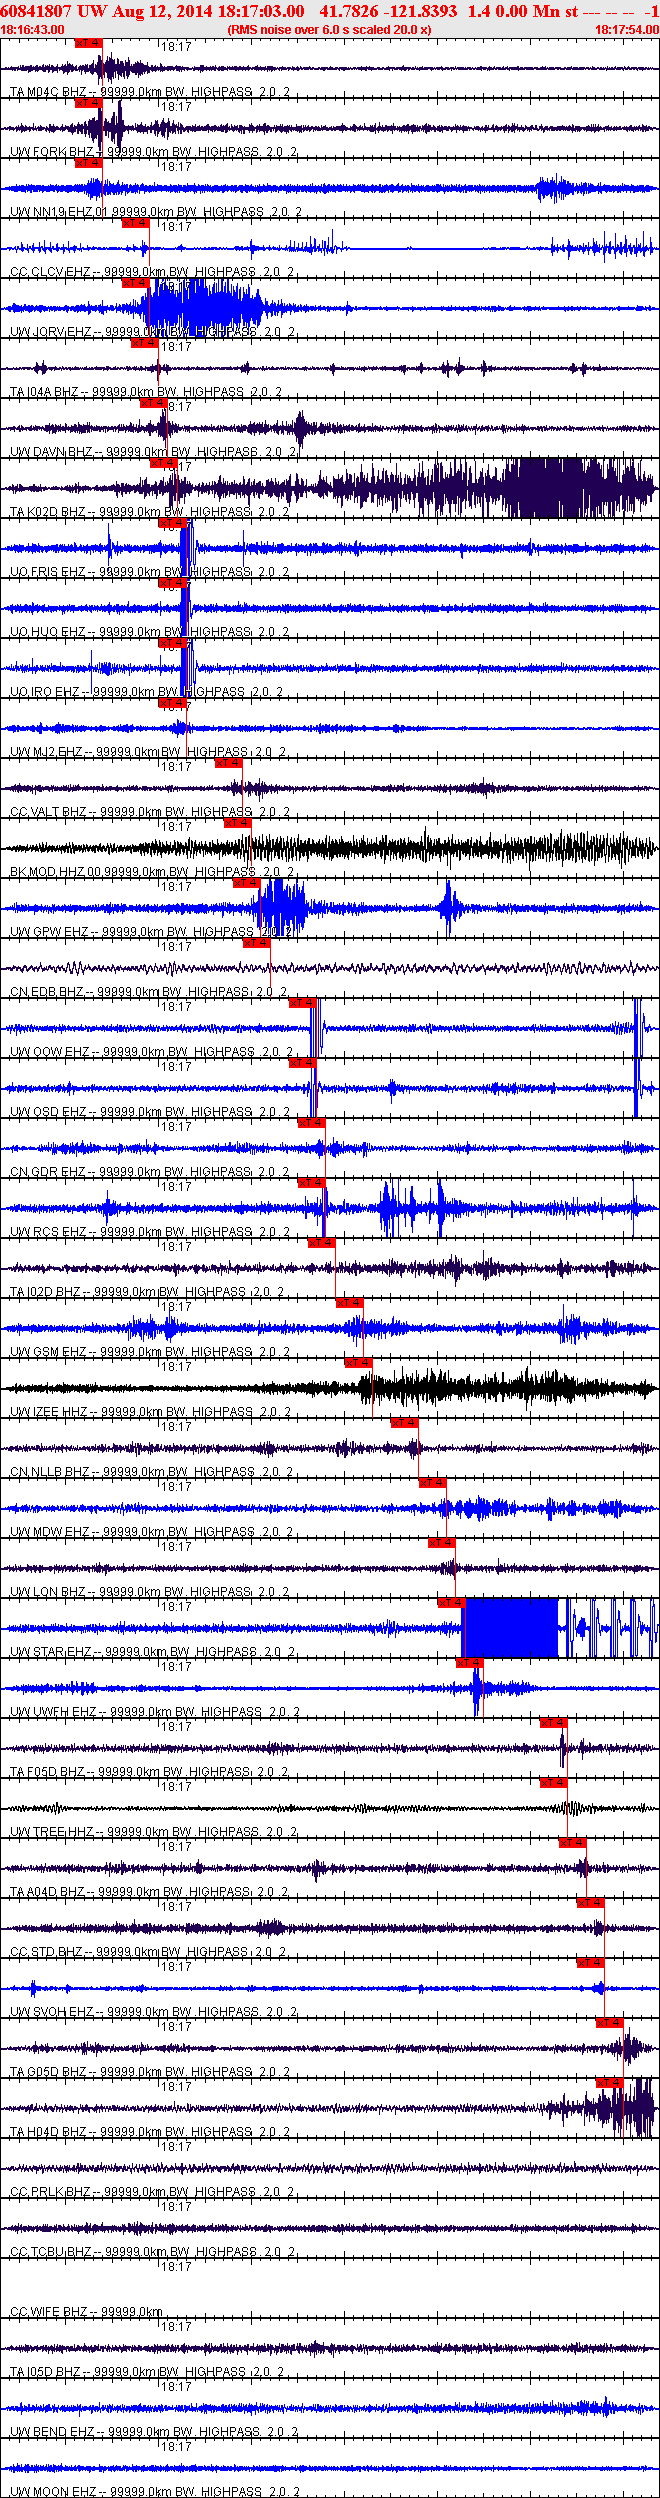
Task: Select the red pick marker on TA I02D trace
Action: point(321,1243)
